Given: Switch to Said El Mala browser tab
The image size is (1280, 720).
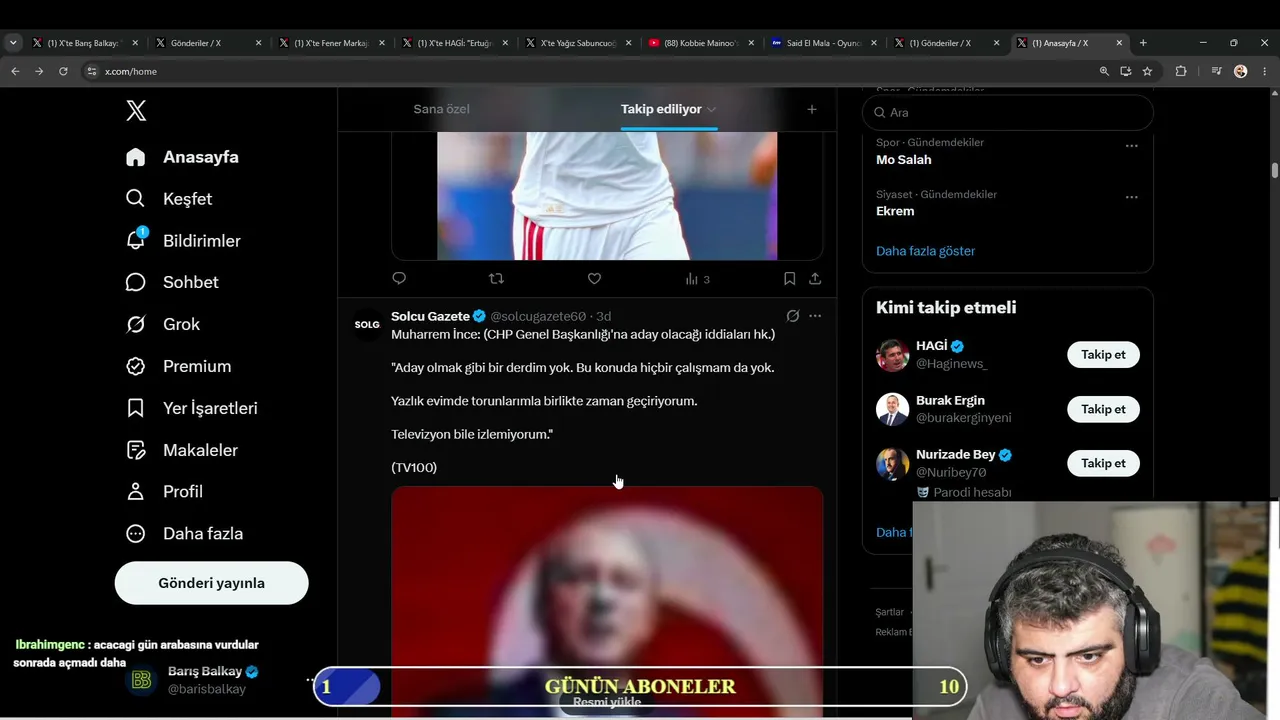Looking at the screenshot, I should [824, 43].
